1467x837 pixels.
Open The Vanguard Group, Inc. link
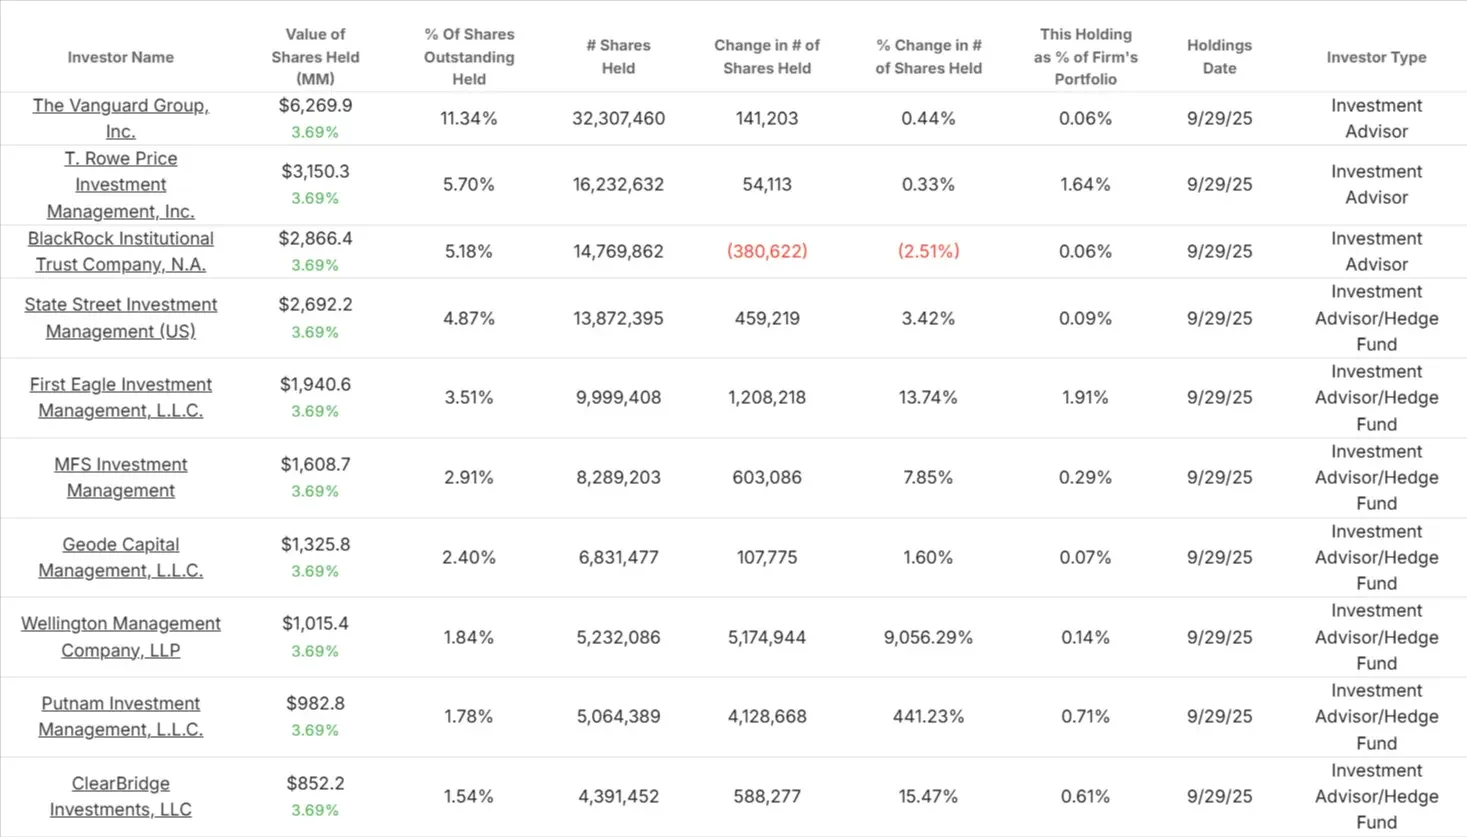tap(120, 118)
